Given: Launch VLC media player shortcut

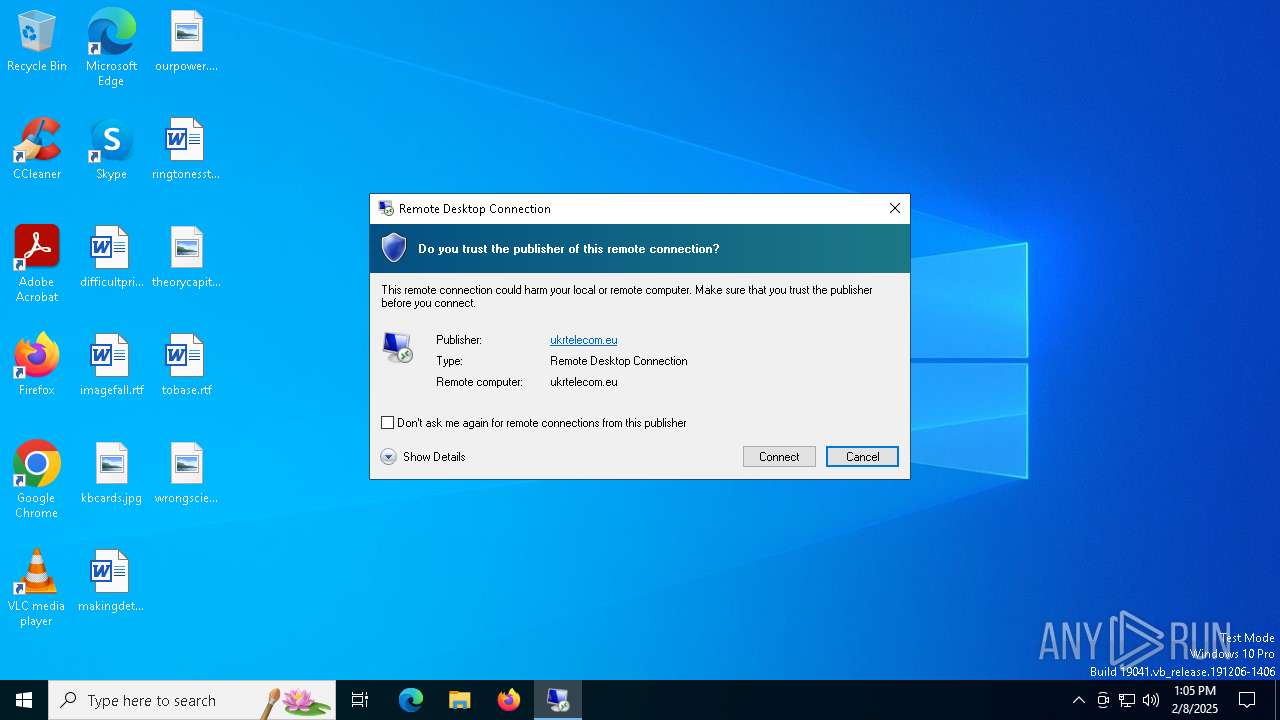Looking at the screenshot, I should (x=37, y=588).
